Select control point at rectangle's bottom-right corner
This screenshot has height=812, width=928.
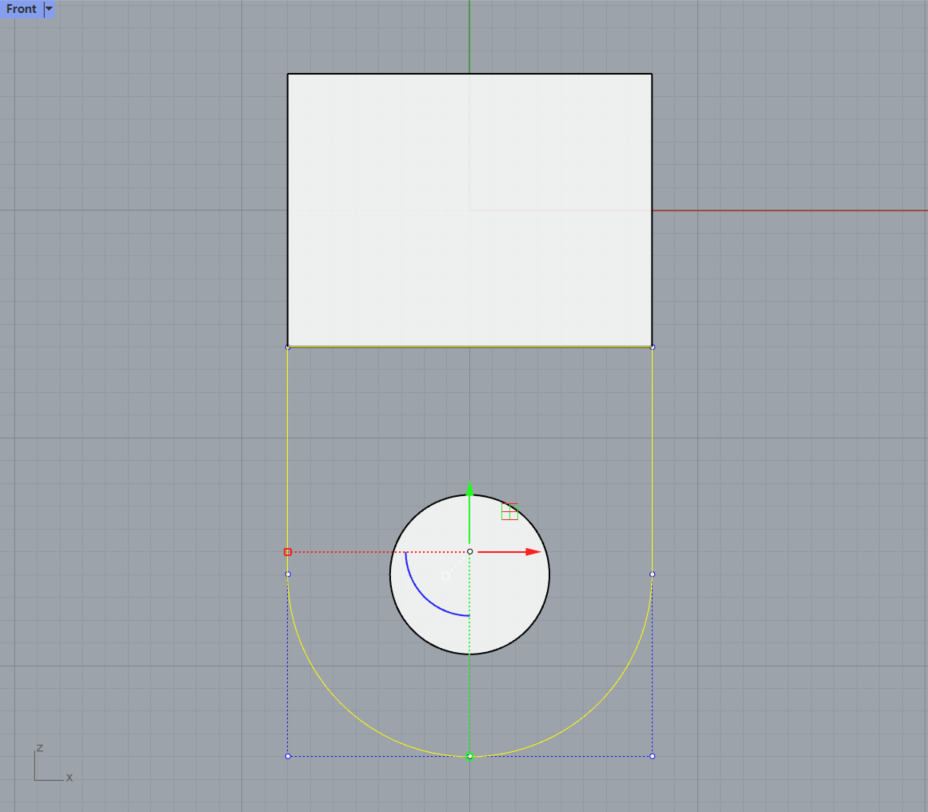click(652, 347)
